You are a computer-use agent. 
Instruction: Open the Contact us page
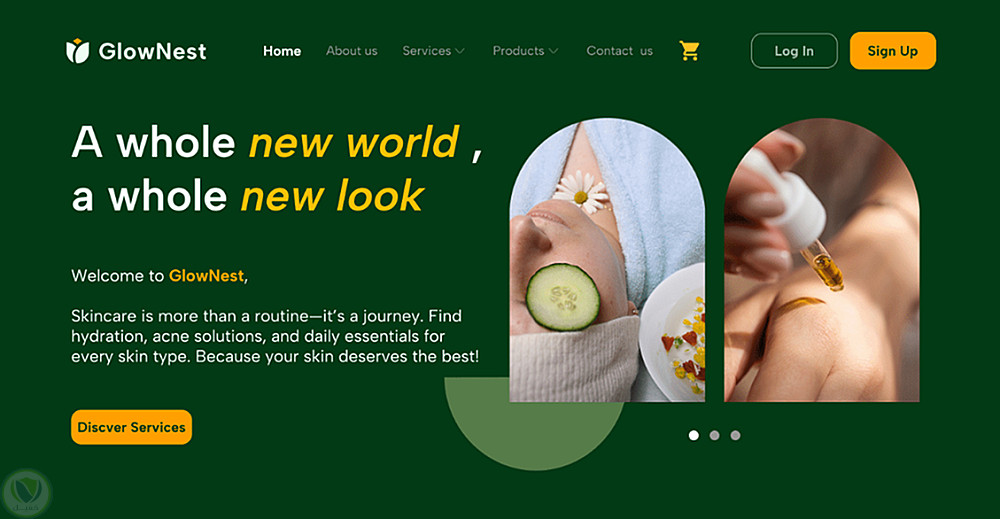(619, 51)
